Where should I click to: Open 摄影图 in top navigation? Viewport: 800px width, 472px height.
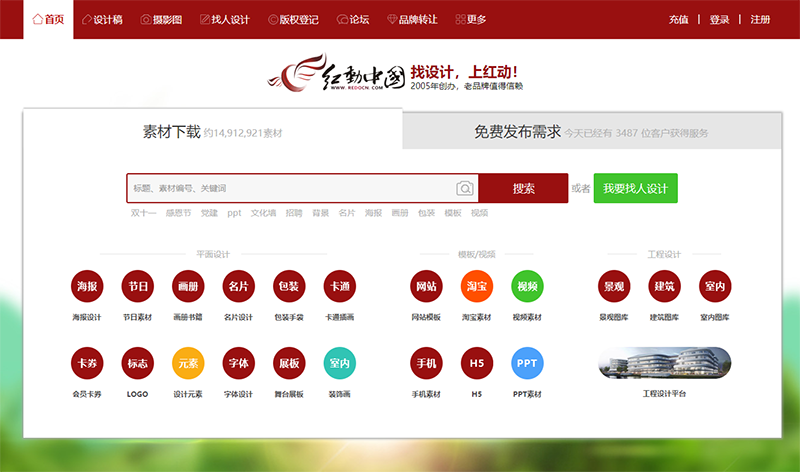[160, 19]
